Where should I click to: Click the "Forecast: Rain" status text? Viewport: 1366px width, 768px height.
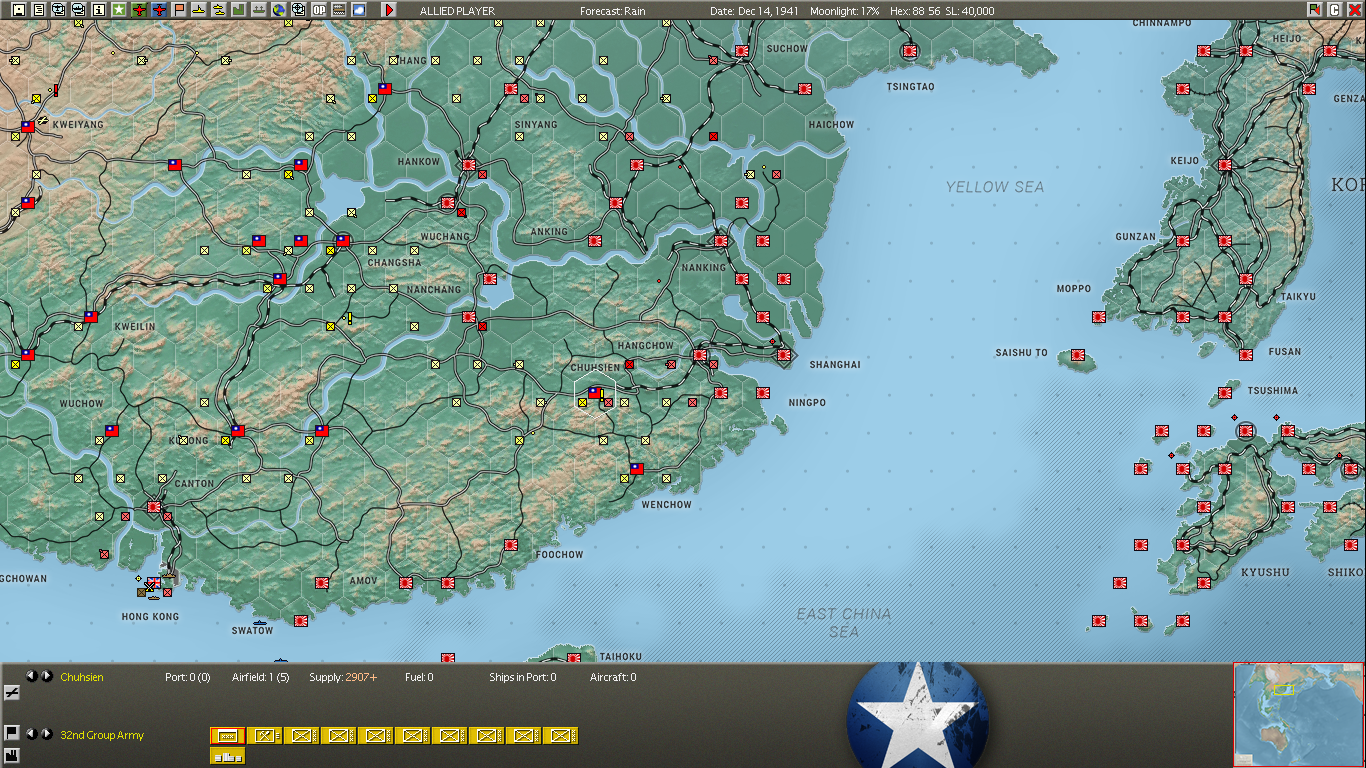pos(613,11)
